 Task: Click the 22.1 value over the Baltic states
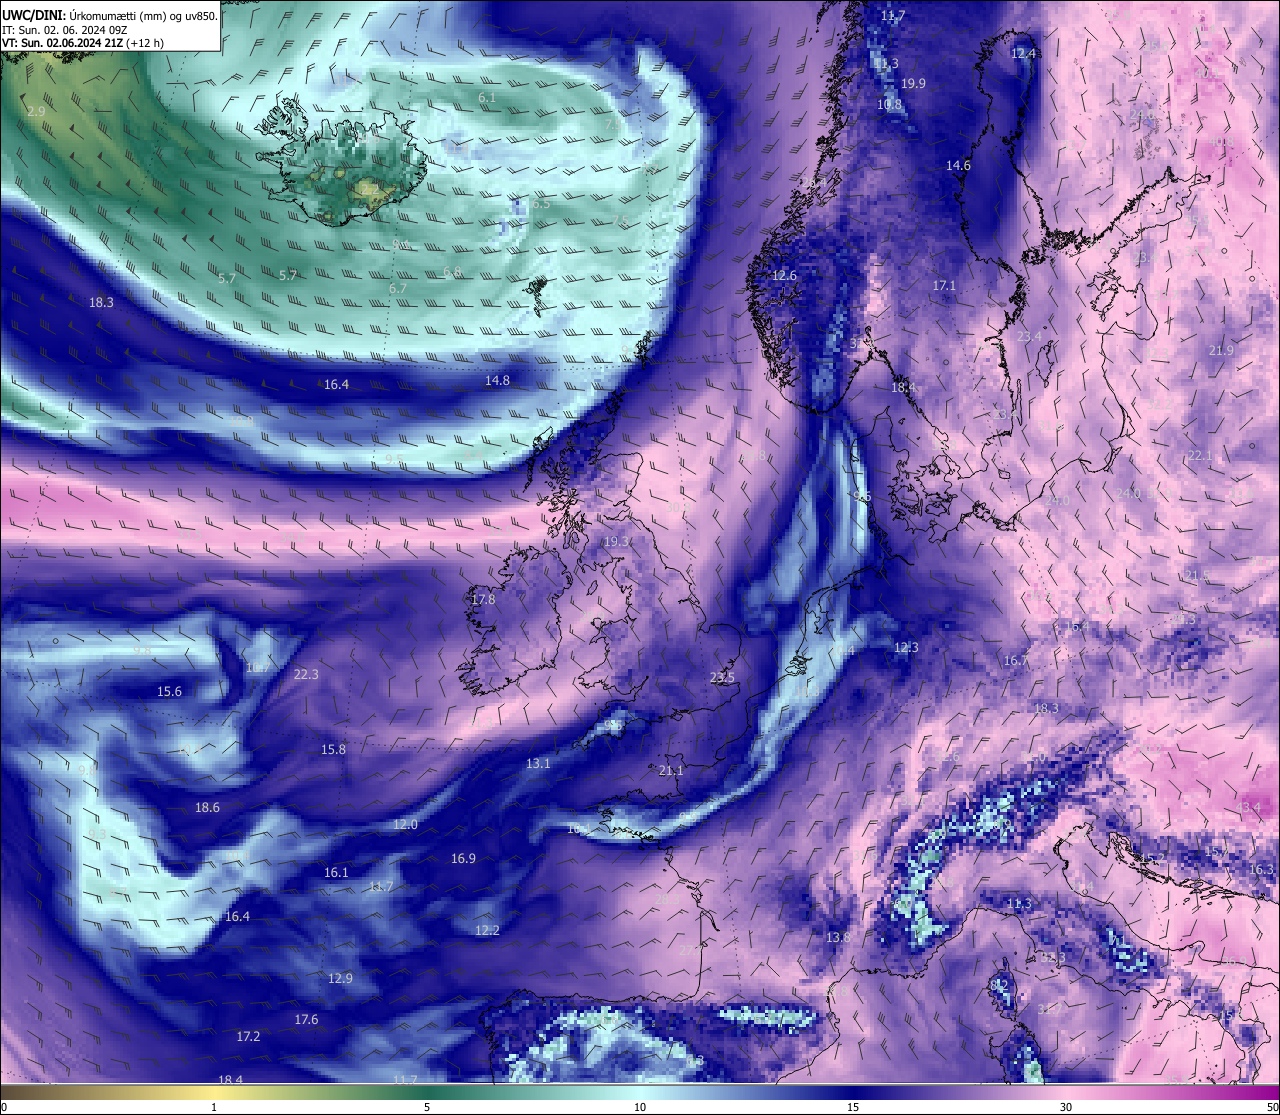coord(1200,456)
